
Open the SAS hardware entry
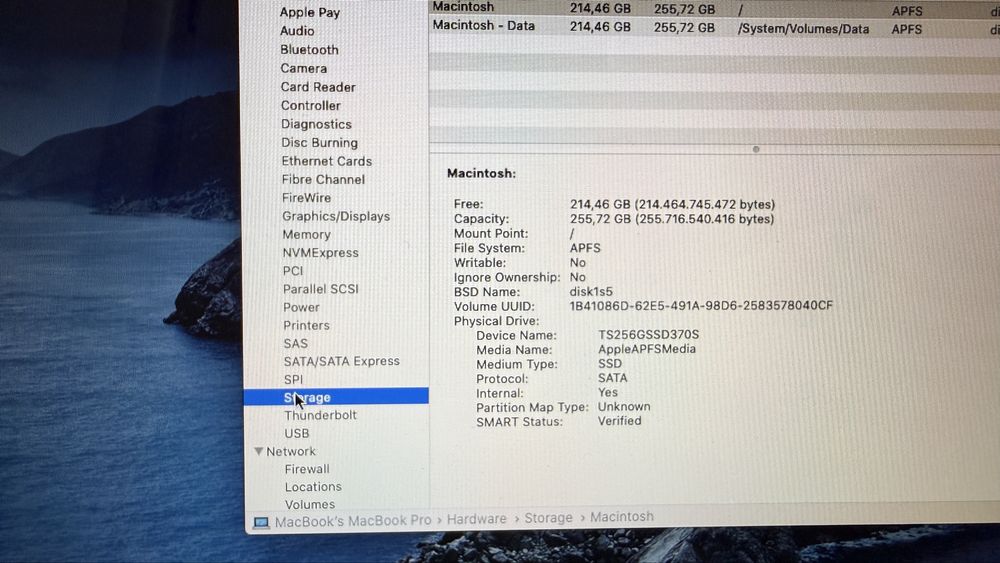pyautogui.click(x=295, y=343)
